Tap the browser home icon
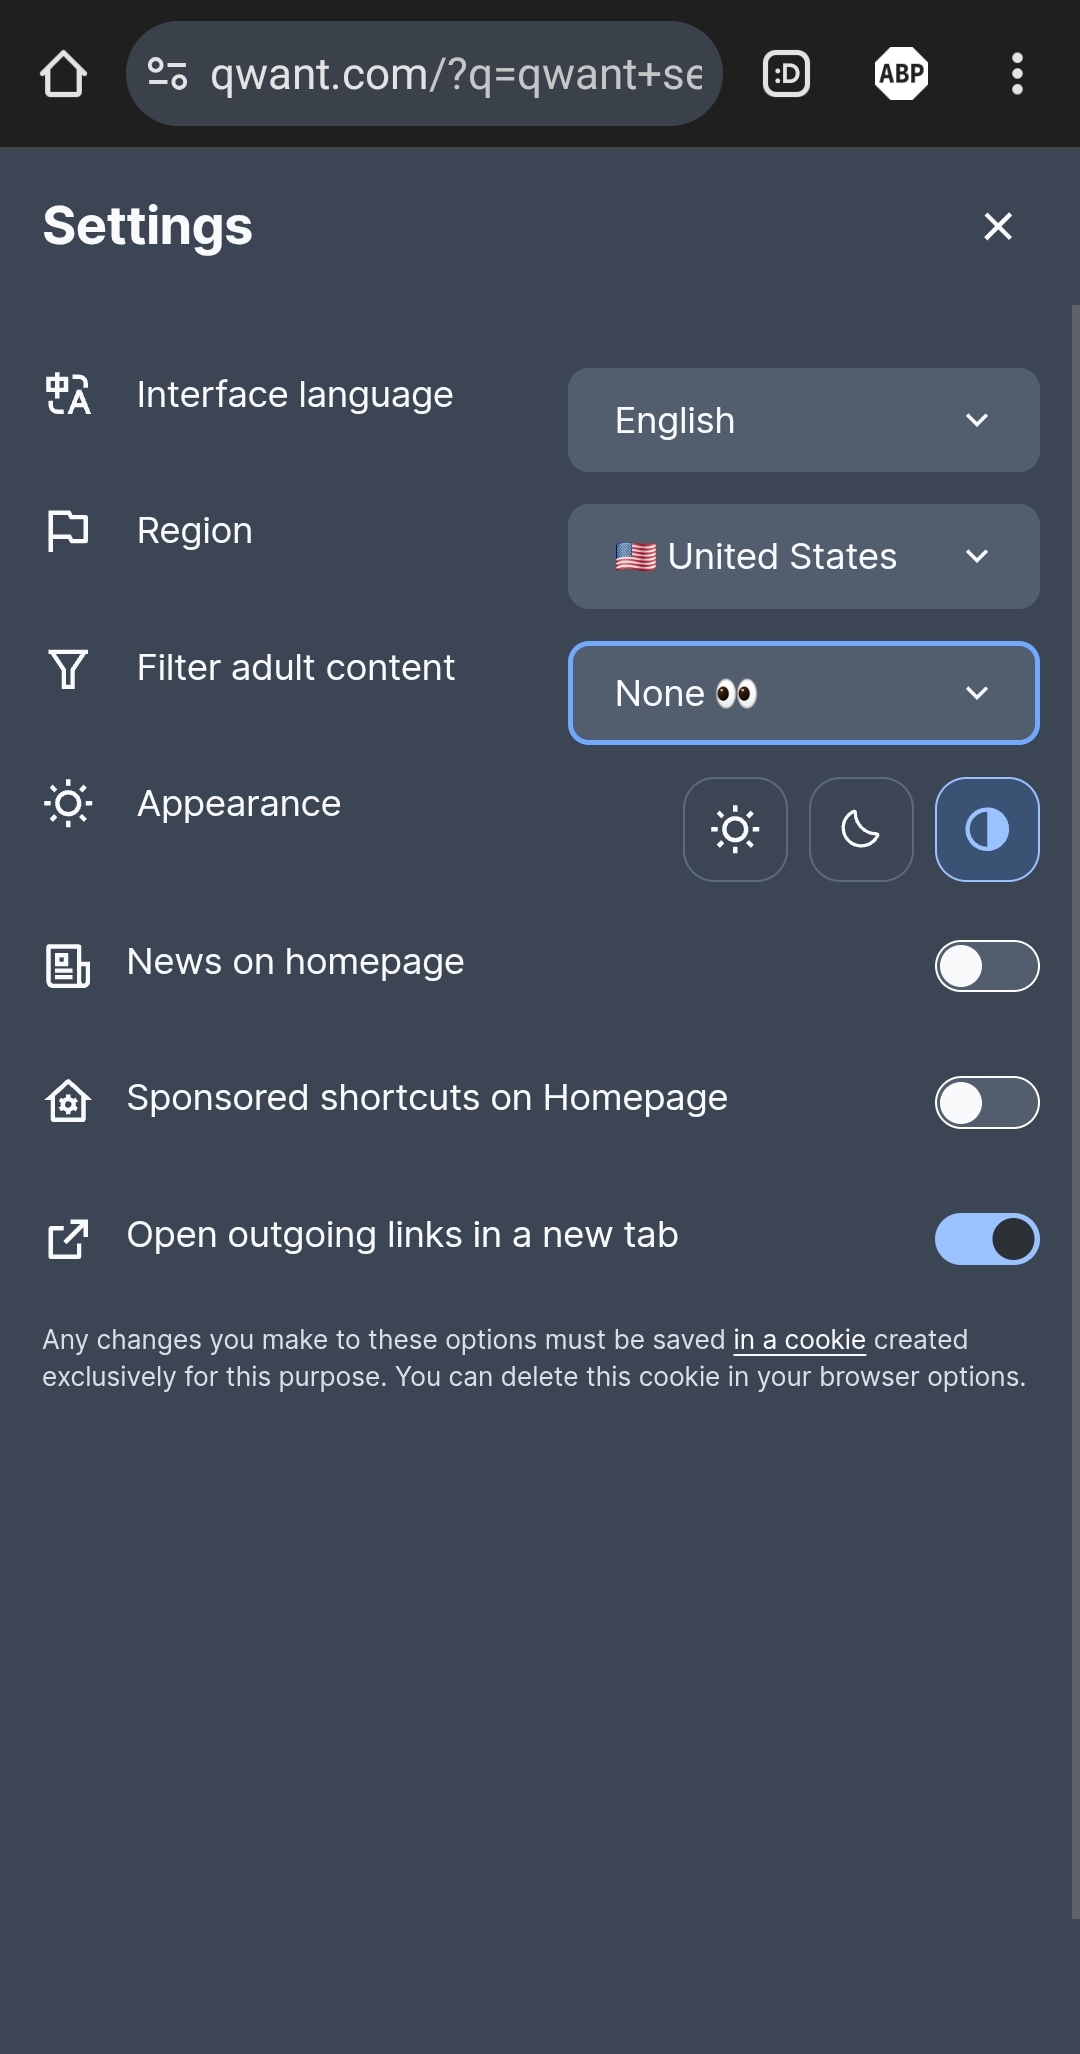The image size is (1080, 2054). (63, 74)
